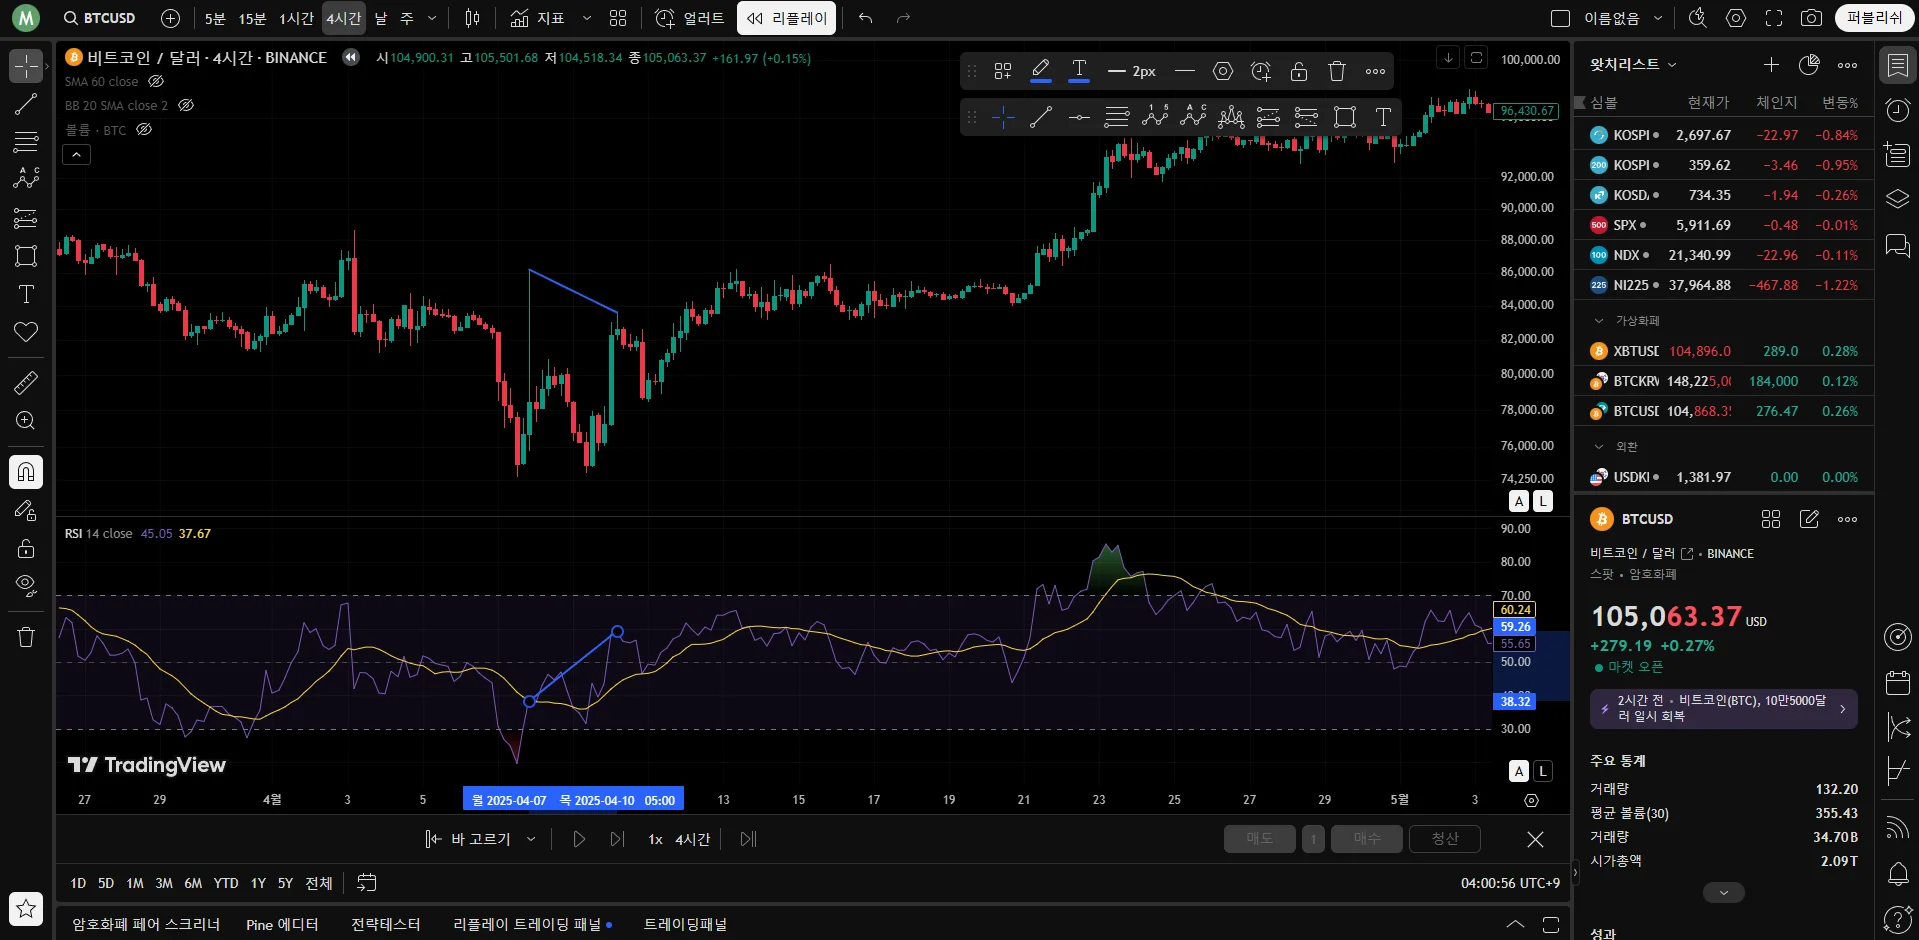
Task: Select the Fibonacci retracement tool in left toolbar
Action: click(x=26, y=141)
